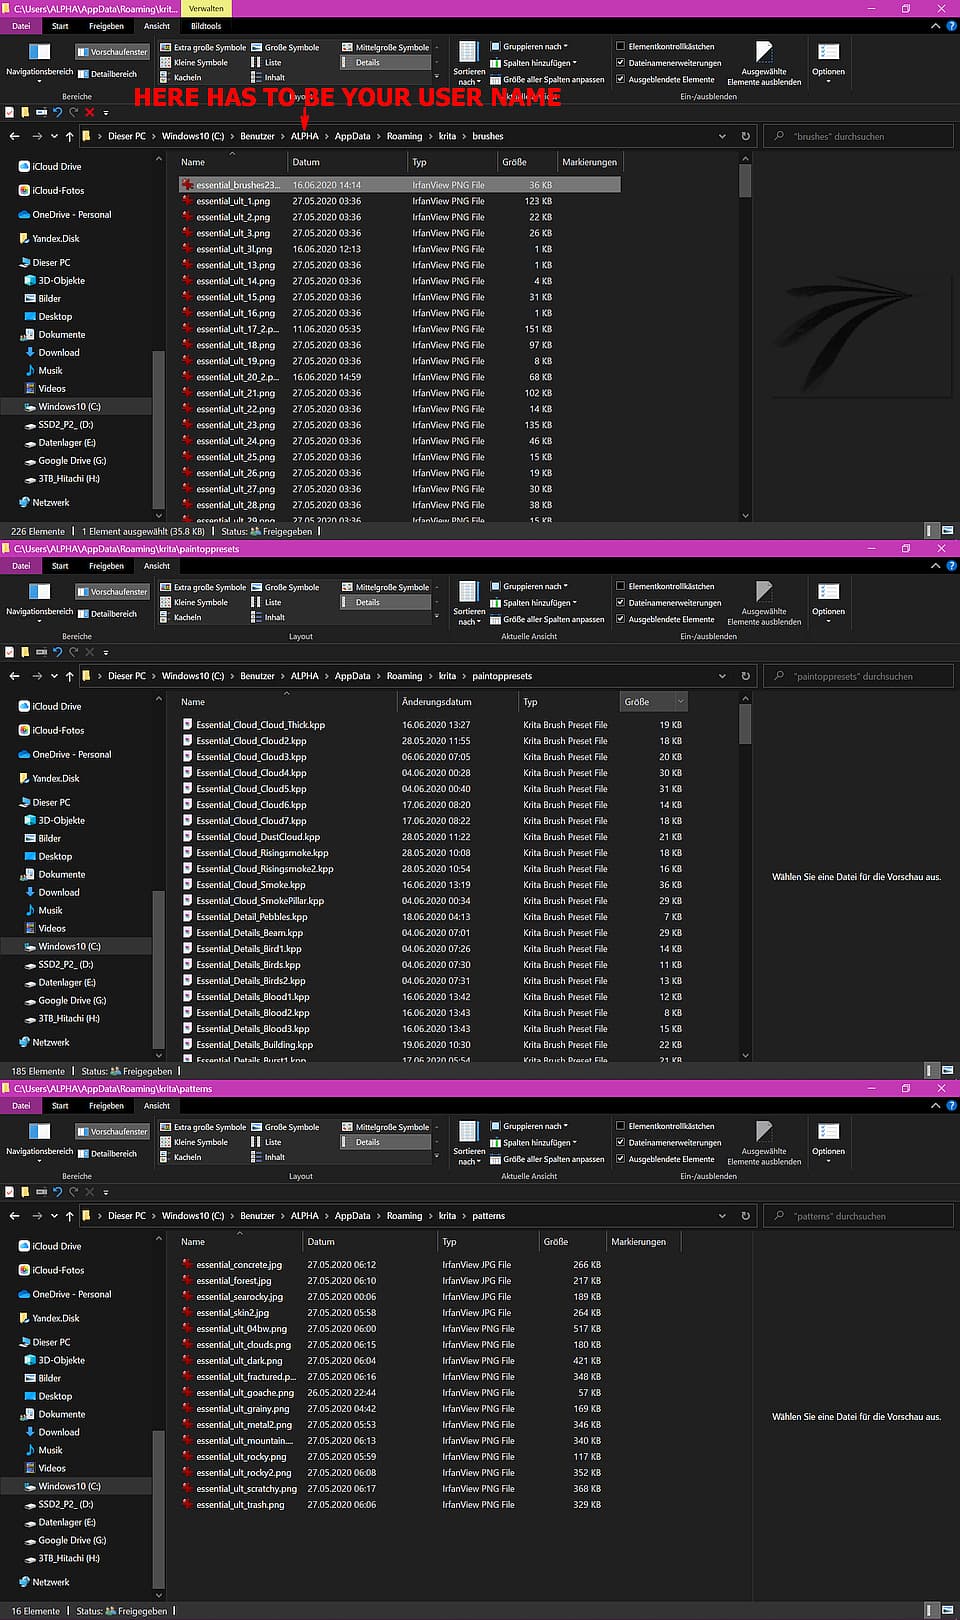Open Freigeben tab in paintoppresets window
Screen dimensions: 960x1620
coord(106,566)
